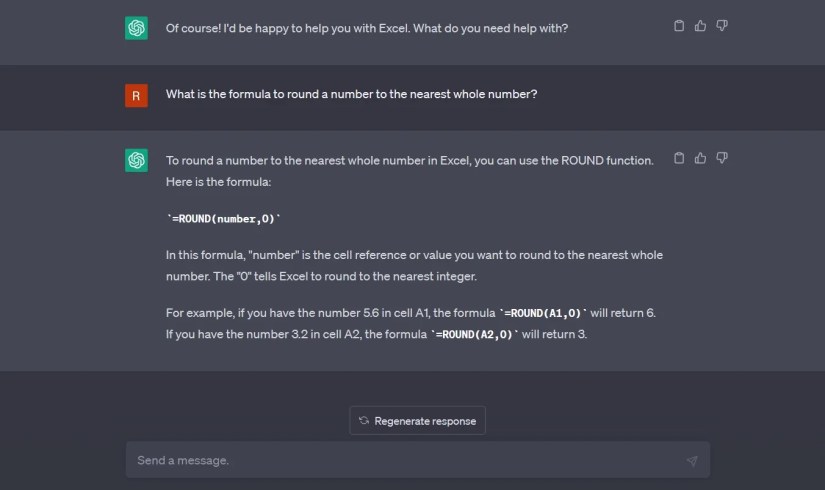Screen dimensions: 825x490
Task: Click the circular arrows icon in Regenerate button
Action: (x=364, y=421)
